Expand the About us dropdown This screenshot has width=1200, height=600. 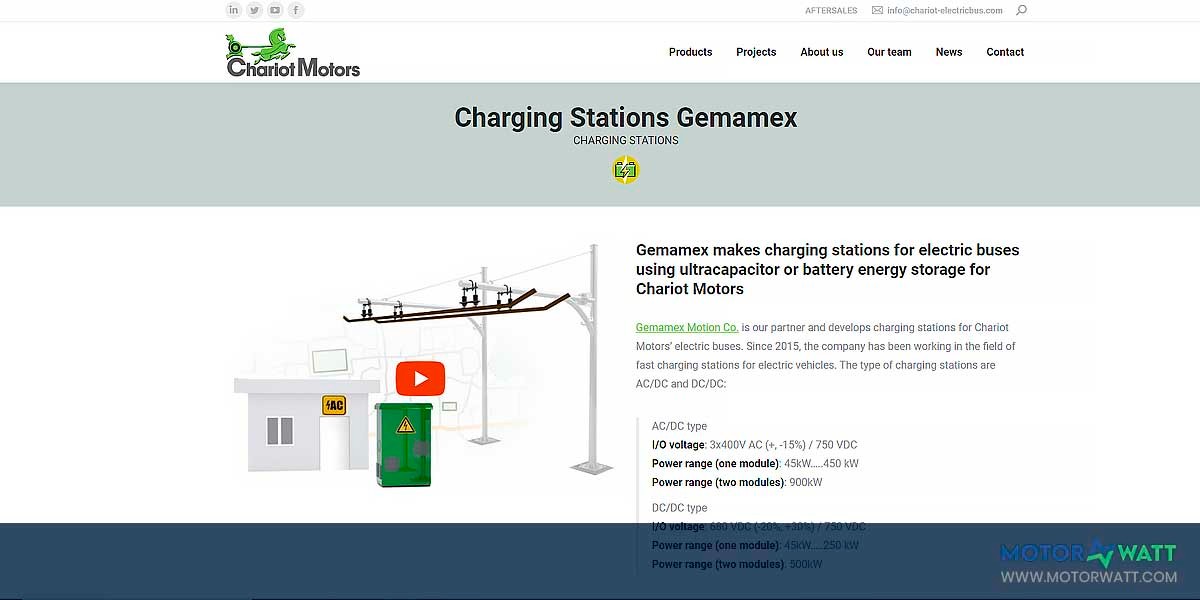click(821, 52)
